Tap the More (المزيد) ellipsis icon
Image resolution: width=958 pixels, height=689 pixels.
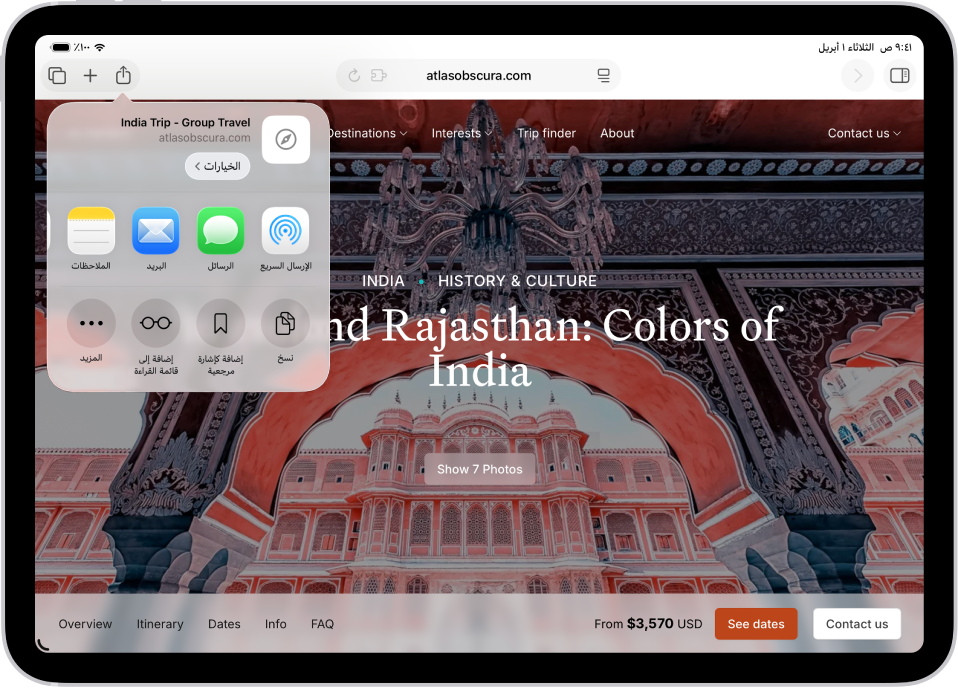point(91,323)
